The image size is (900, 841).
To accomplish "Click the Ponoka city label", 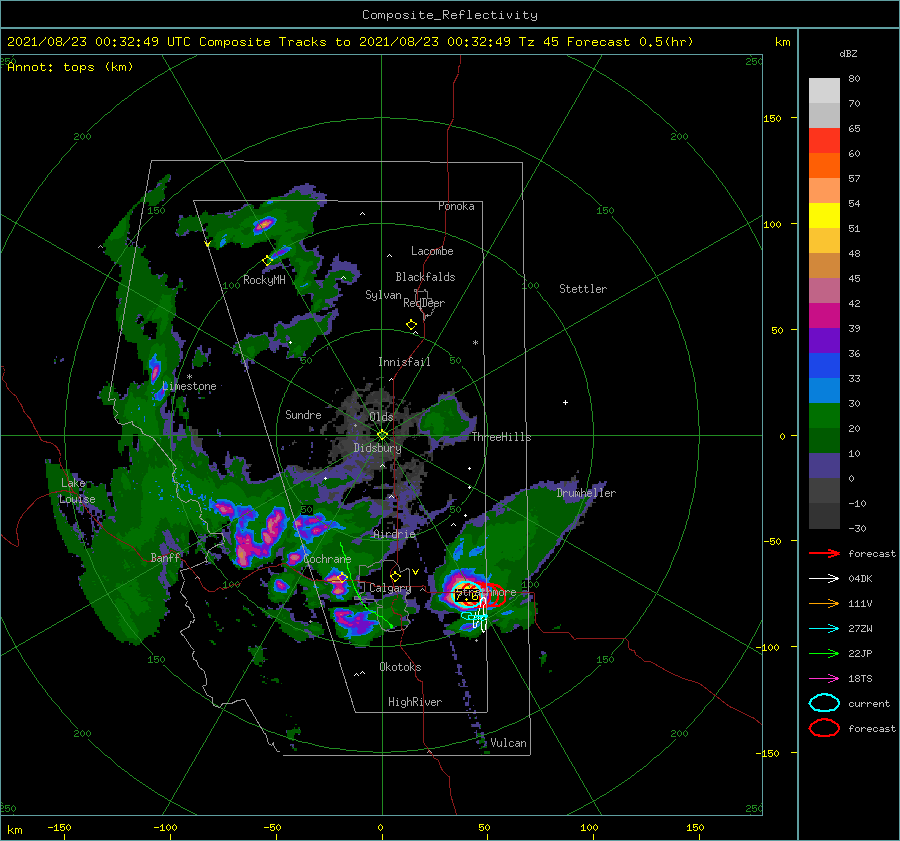I will click(x=456, y=206).
